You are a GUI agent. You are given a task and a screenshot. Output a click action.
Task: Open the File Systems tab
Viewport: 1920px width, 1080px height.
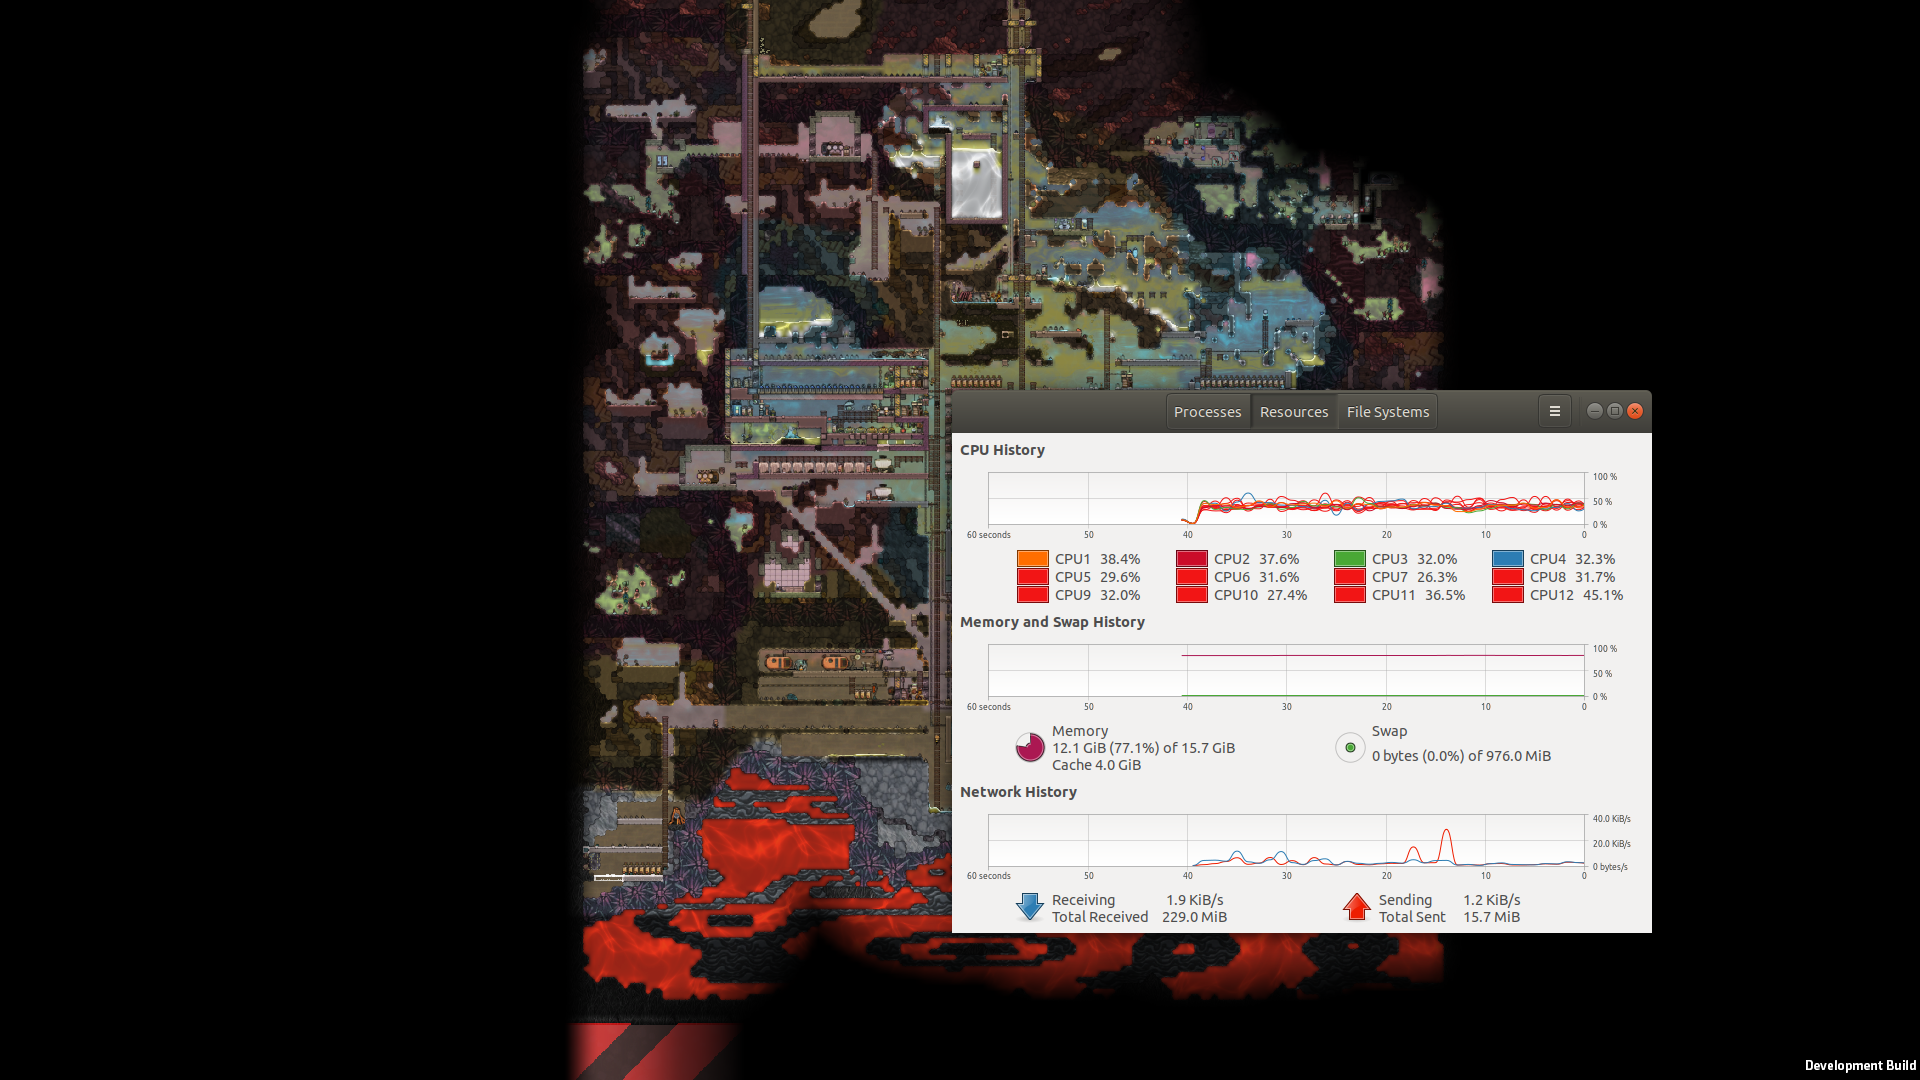(1387, 412)
